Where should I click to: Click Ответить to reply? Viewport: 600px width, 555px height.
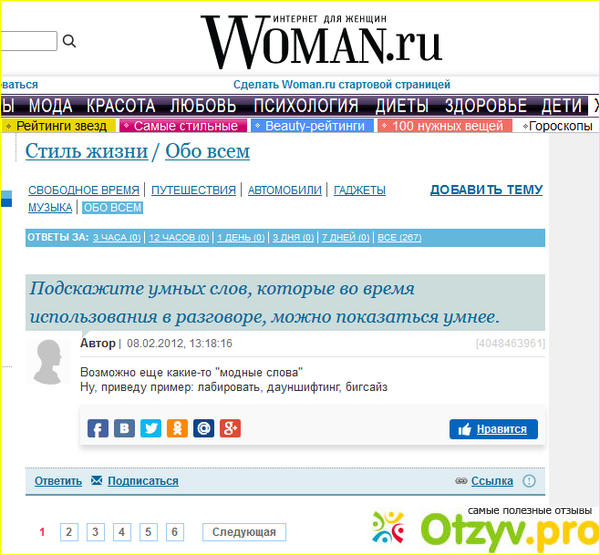coord(58,481)
